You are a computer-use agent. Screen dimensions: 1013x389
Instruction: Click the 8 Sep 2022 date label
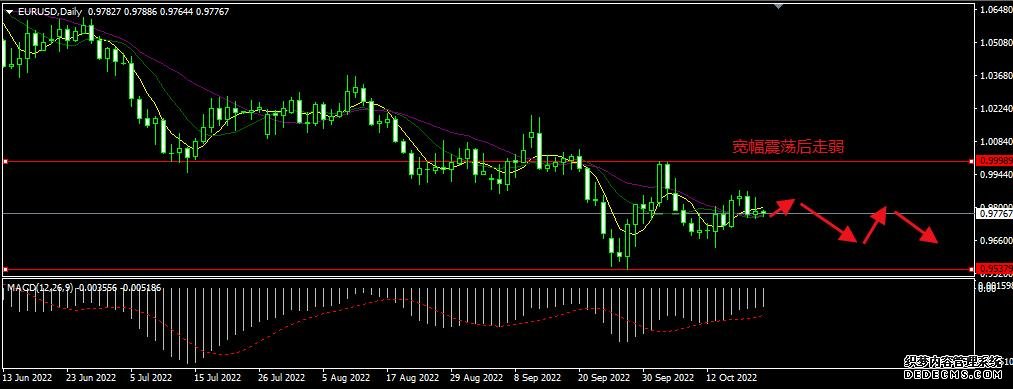point(538,376)
